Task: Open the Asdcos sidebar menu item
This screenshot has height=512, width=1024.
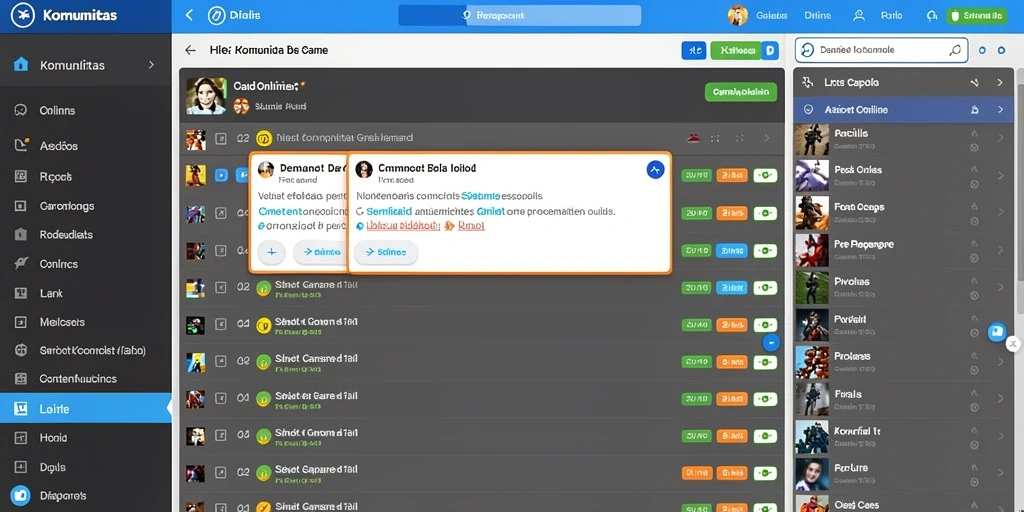Action: [86, 146]
